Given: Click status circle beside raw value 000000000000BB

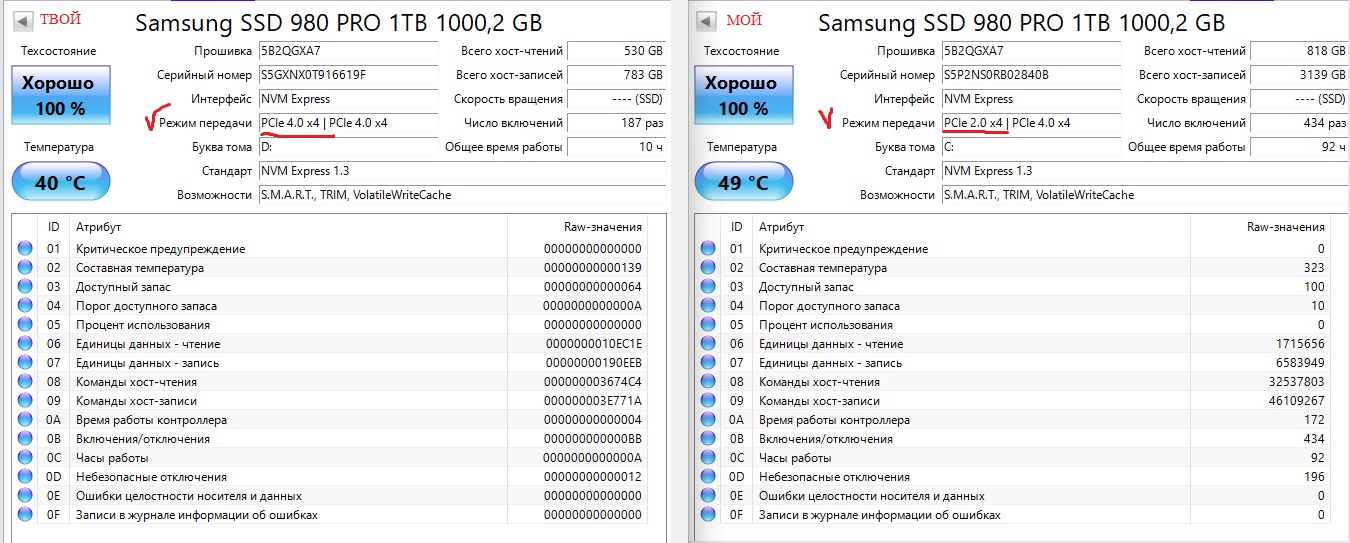Looking at the screenshot, I should [25, 439].
